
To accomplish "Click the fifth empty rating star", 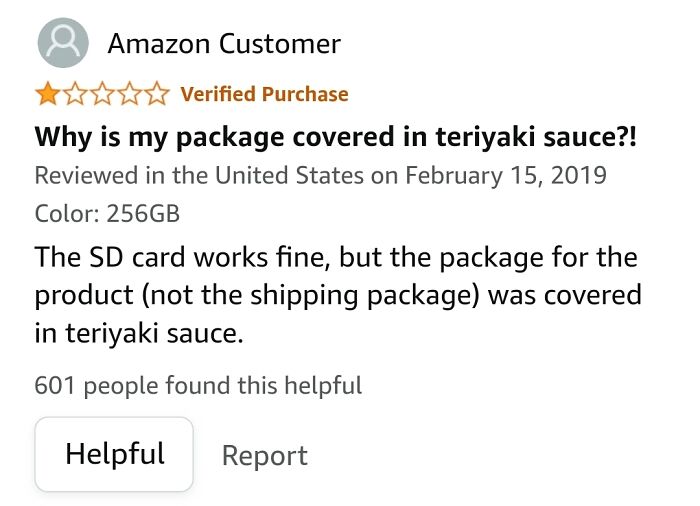I will [158, 95].
